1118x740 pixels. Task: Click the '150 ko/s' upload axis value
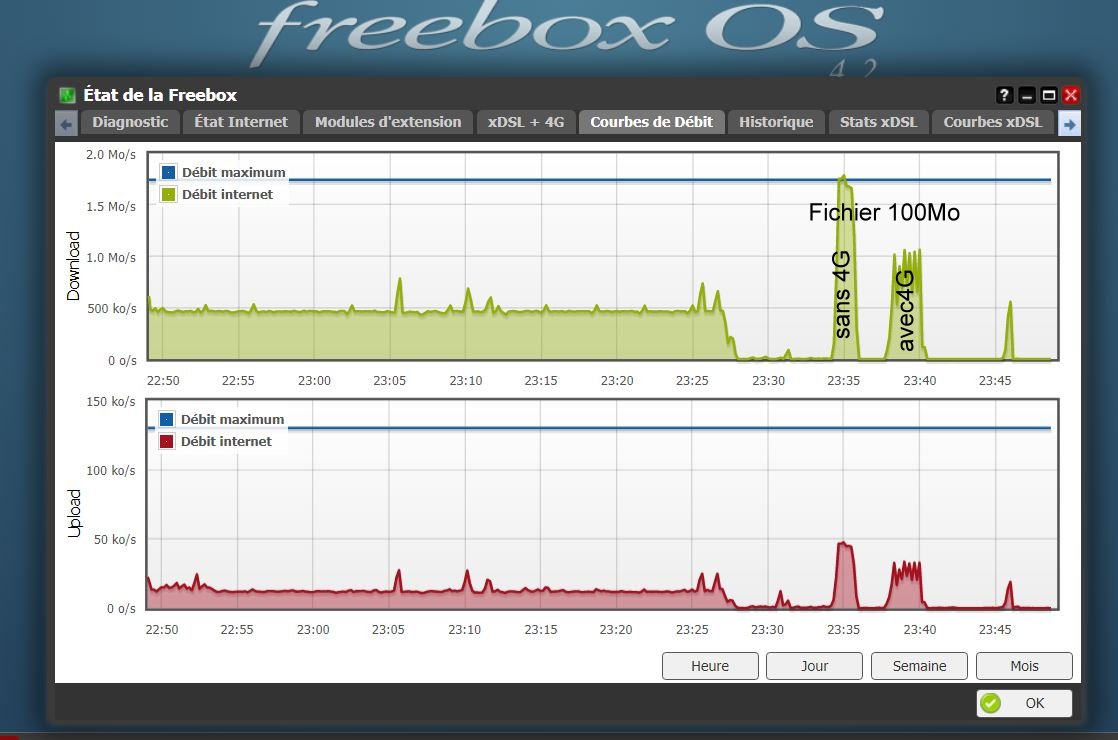pyautogui.click(x=111, y=401)
